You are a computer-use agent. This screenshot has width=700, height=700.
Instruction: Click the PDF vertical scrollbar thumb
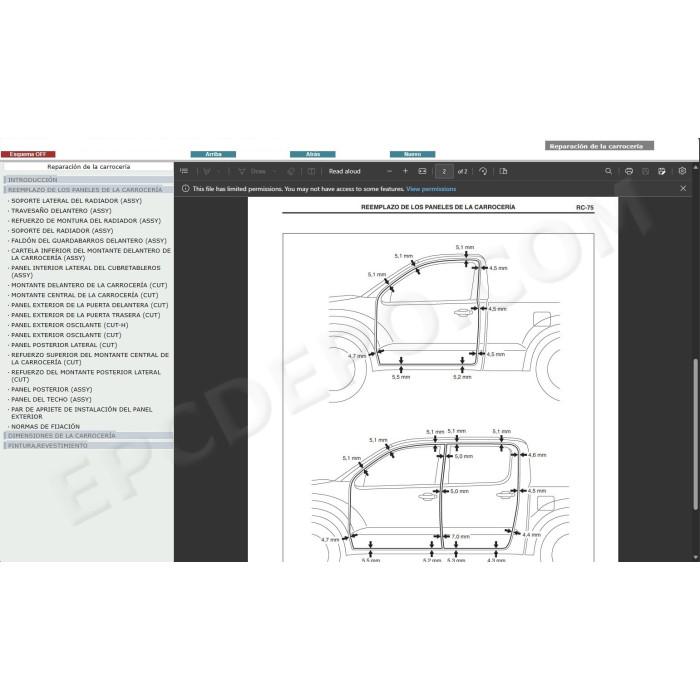click(x=696, y=434)
